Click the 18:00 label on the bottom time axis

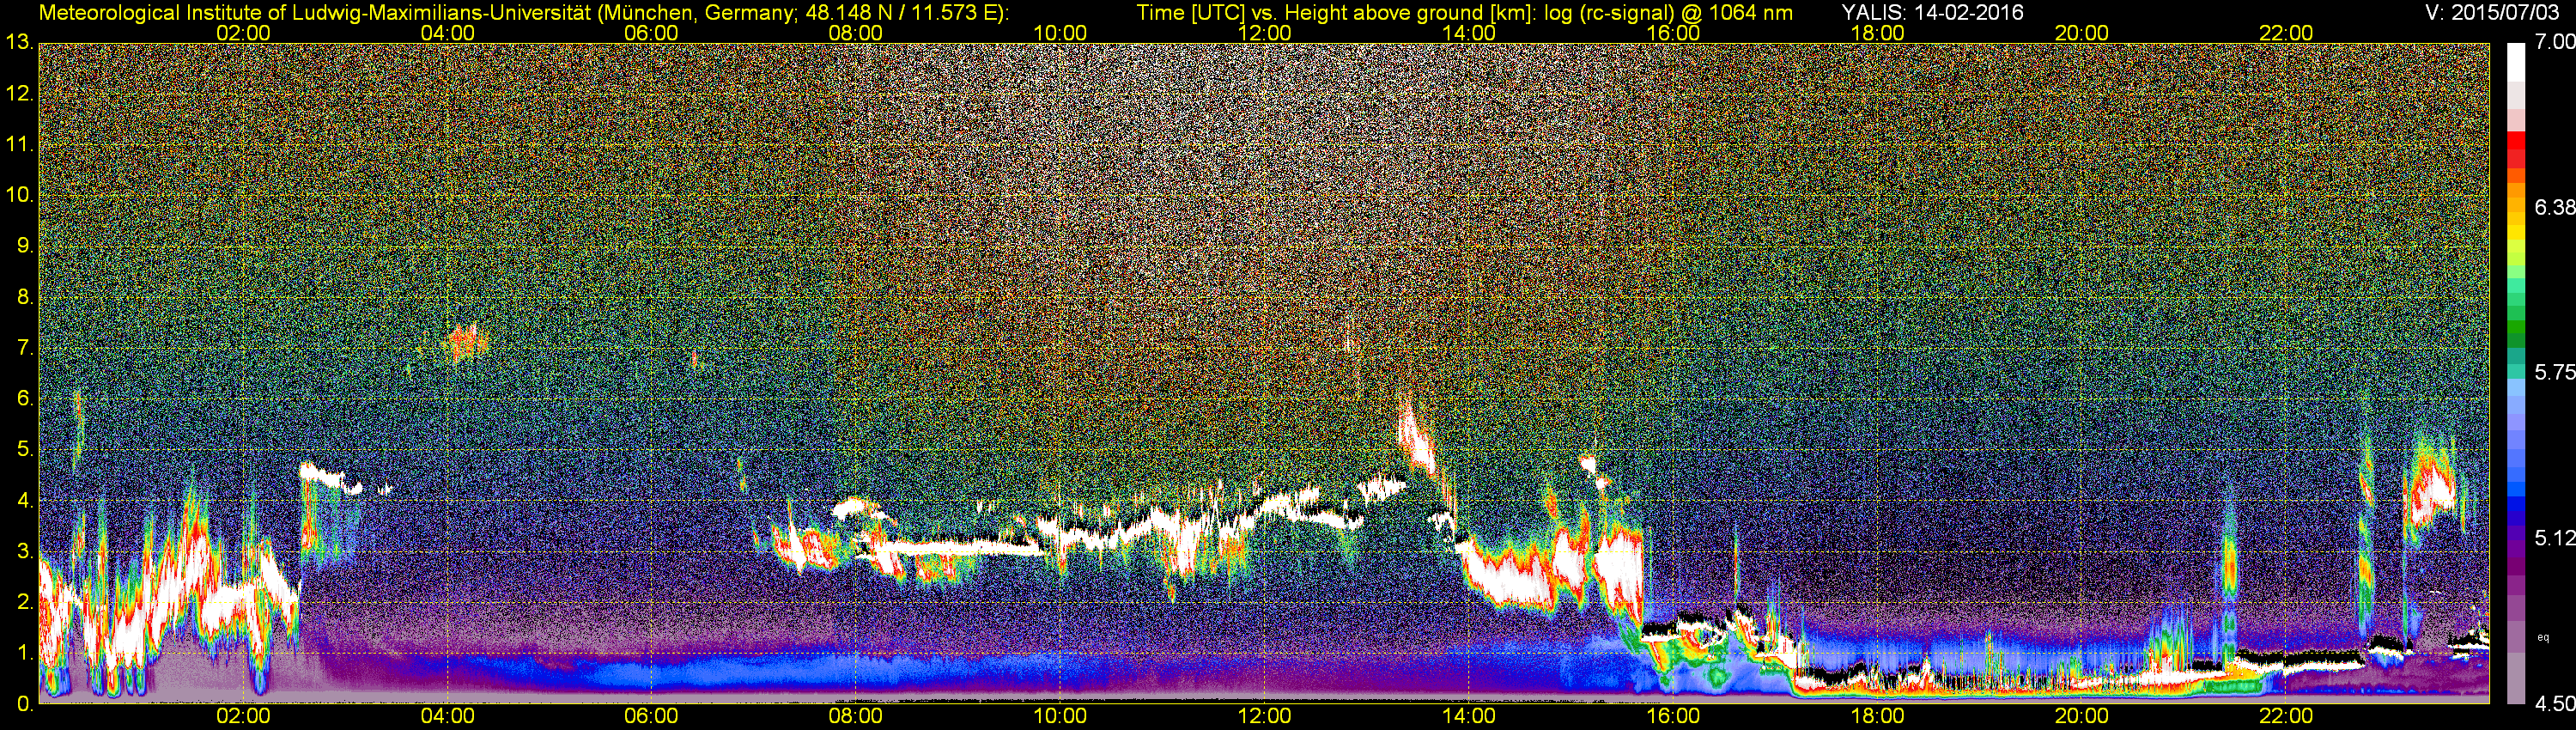(1877, 716)
